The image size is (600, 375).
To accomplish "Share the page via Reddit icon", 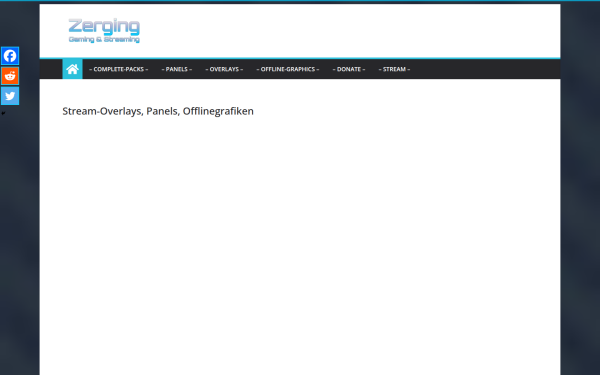I will pos(10,76).
